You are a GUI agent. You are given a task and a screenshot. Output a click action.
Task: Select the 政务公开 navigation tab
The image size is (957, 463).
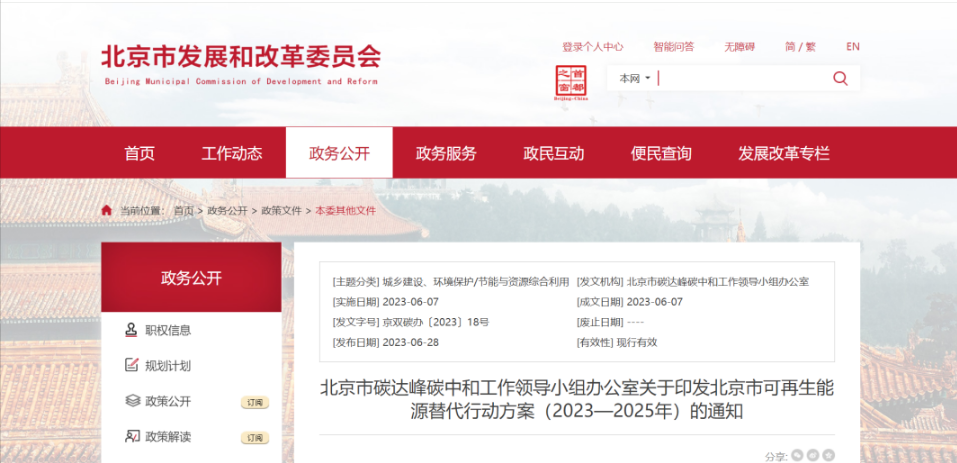(339, 154)
